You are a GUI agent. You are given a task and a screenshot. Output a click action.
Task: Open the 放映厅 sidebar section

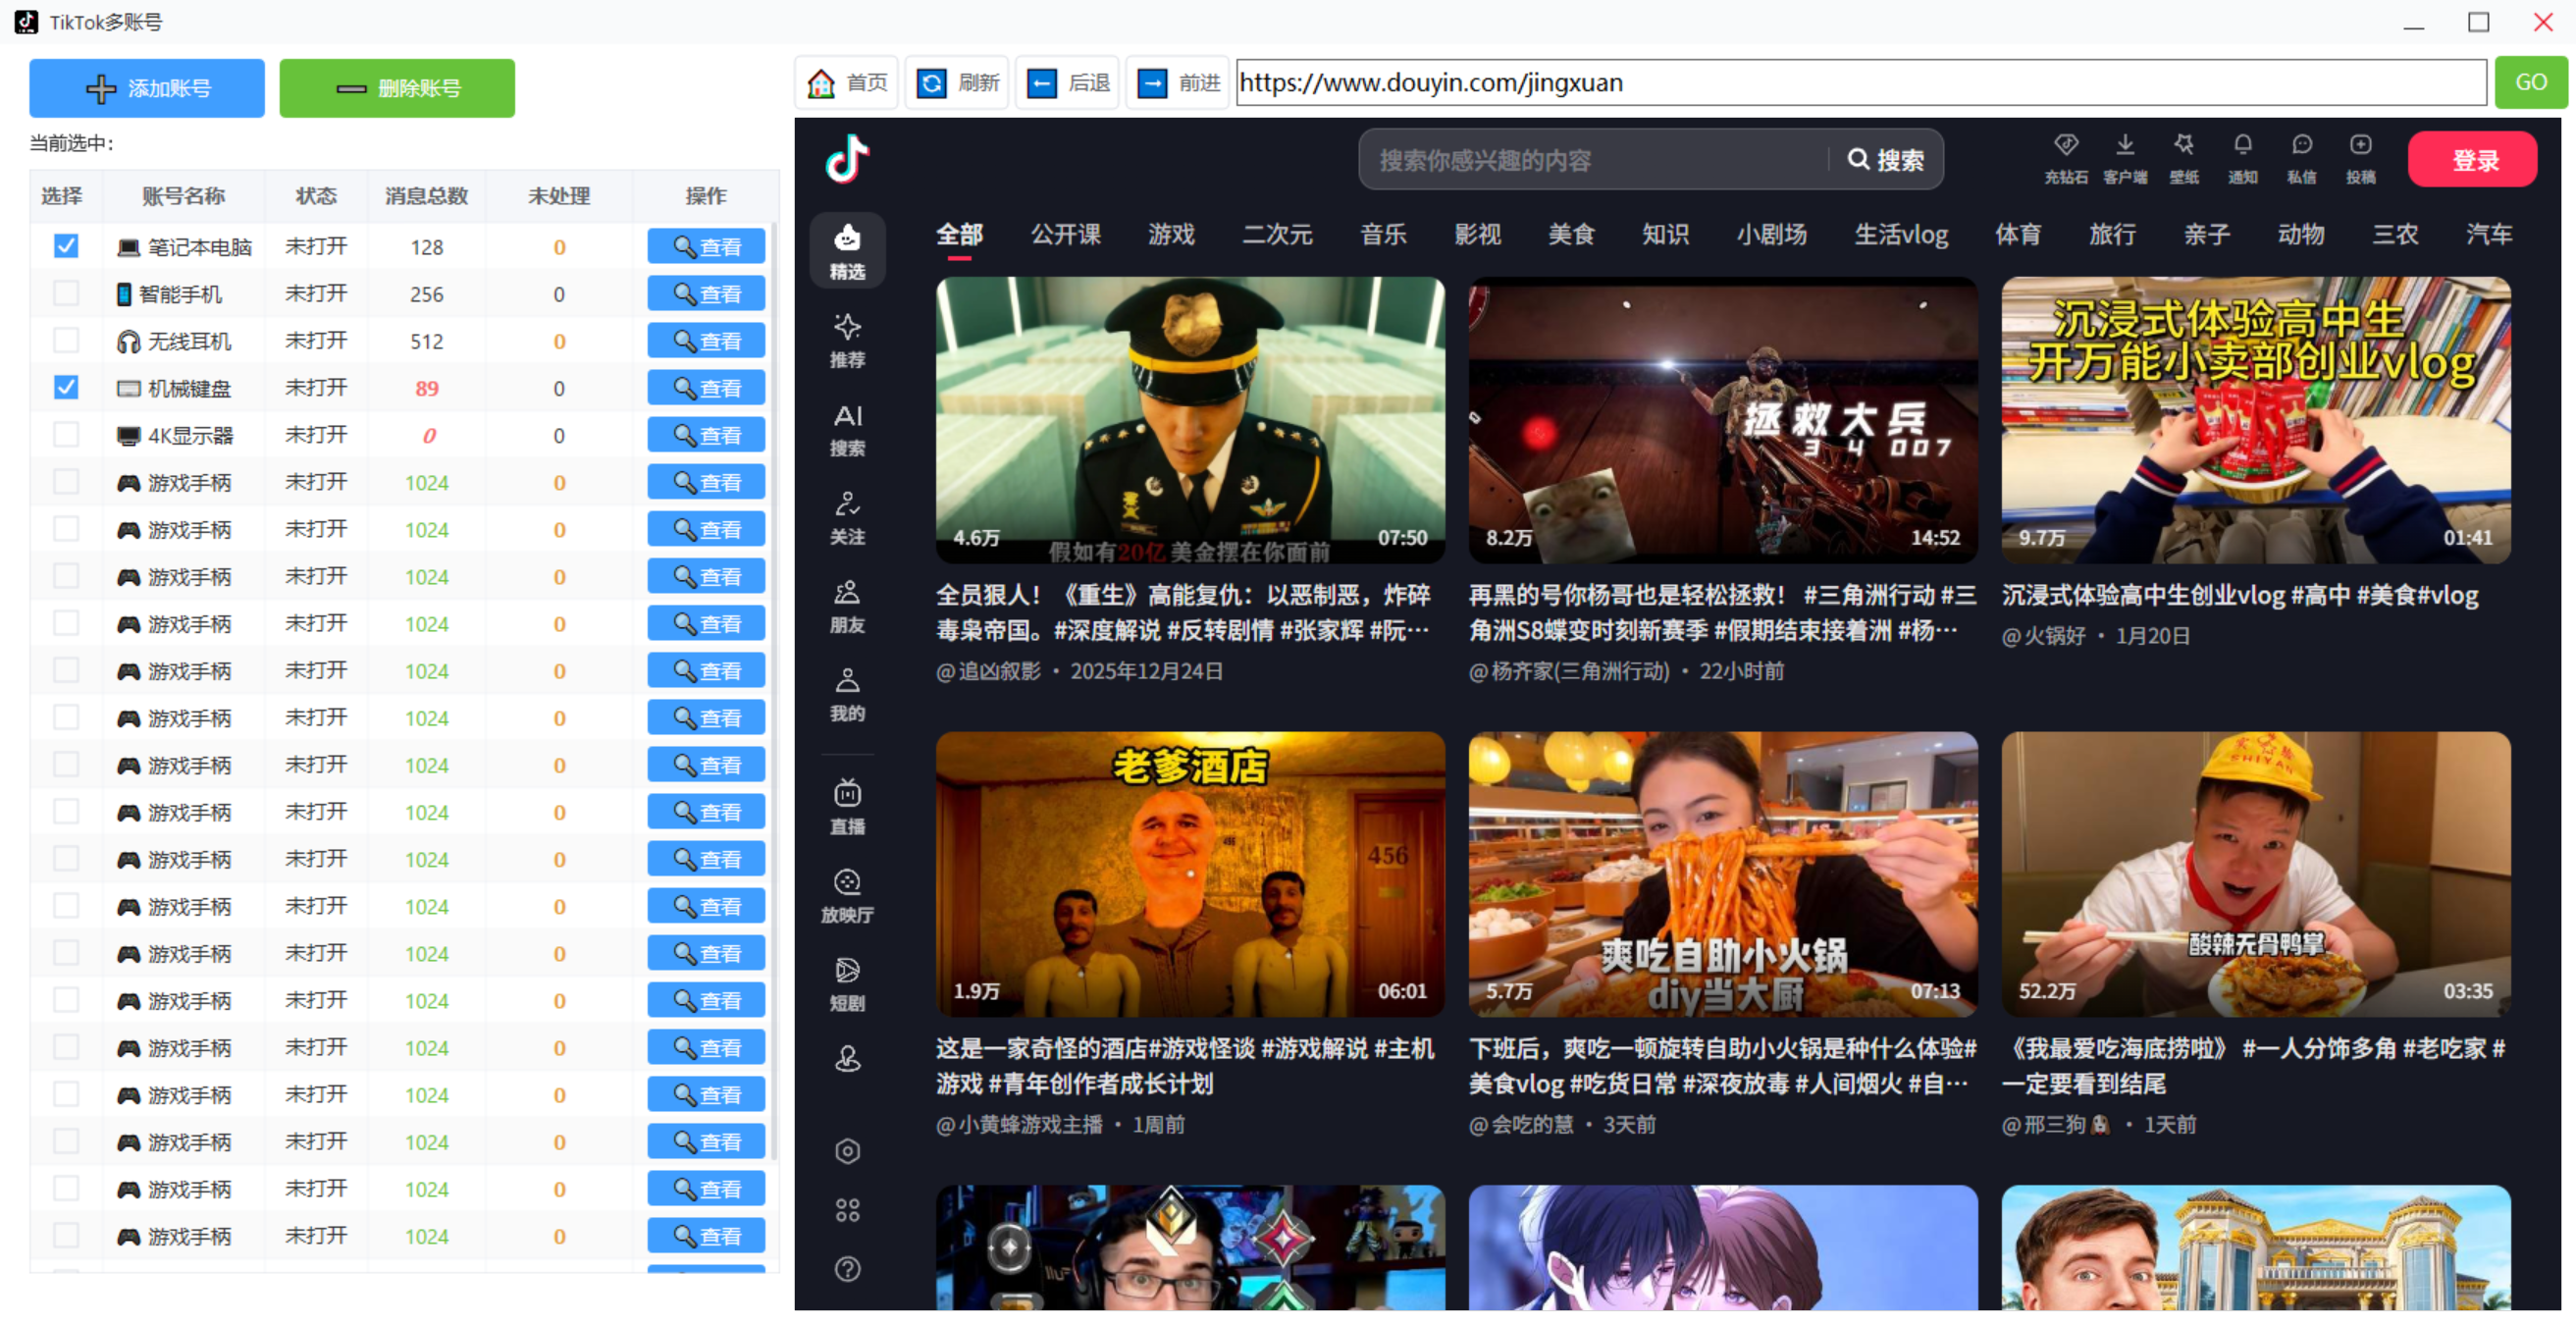(847, 895)
